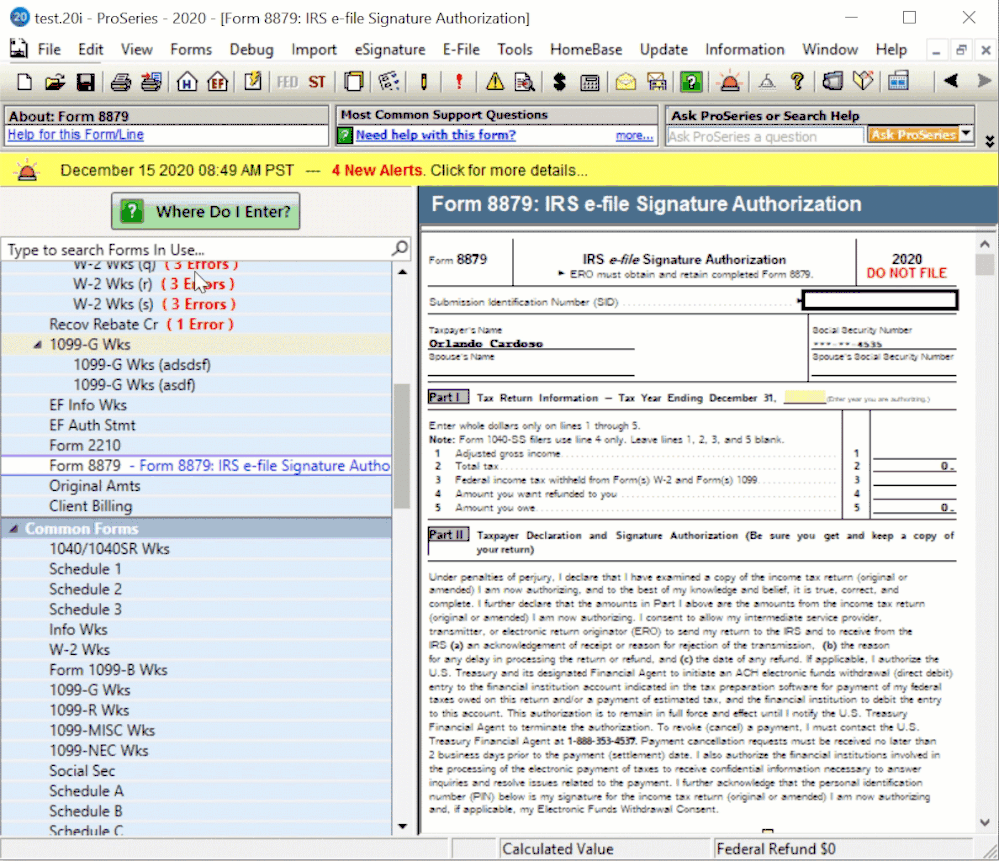The width and height of the screenshot is (999, 861).
Task: Click the red alert siren toolbar icon
Action: (x=732, y=82)
